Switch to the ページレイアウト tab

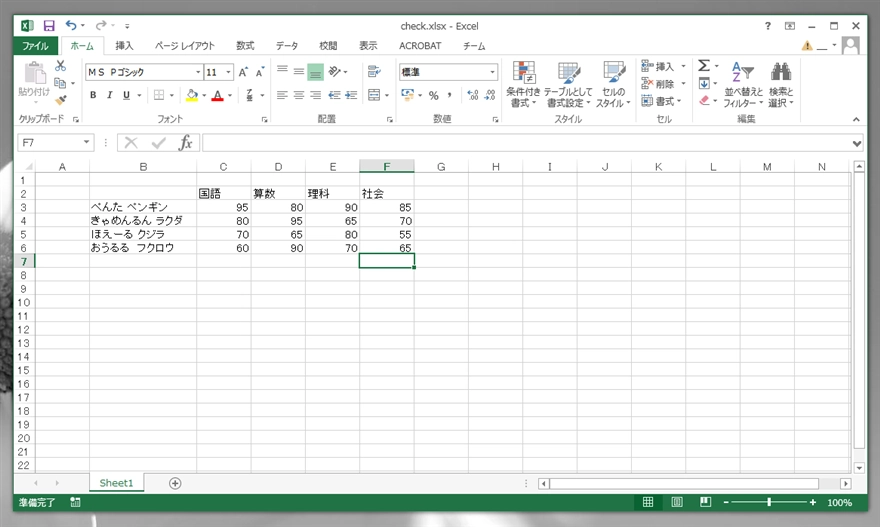[x=185, y=46]
